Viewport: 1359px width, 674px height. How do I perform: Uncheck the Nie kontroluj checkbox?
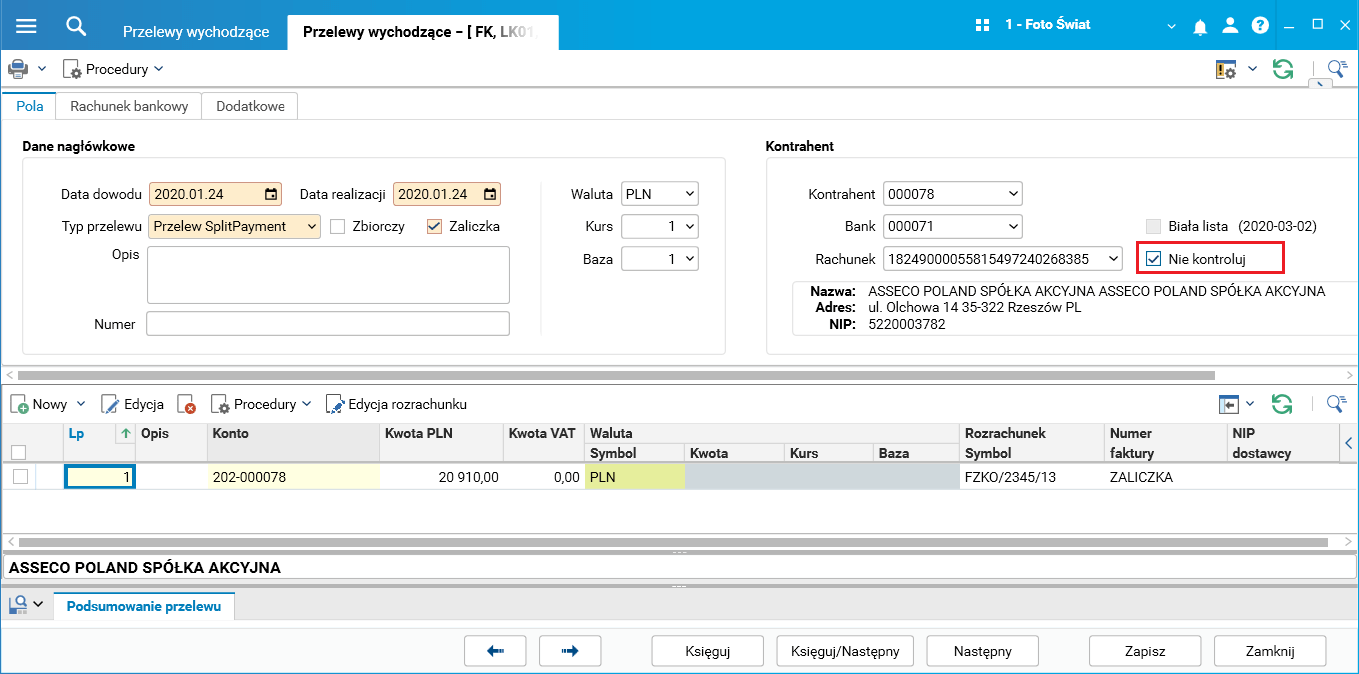coord(1154,259)
